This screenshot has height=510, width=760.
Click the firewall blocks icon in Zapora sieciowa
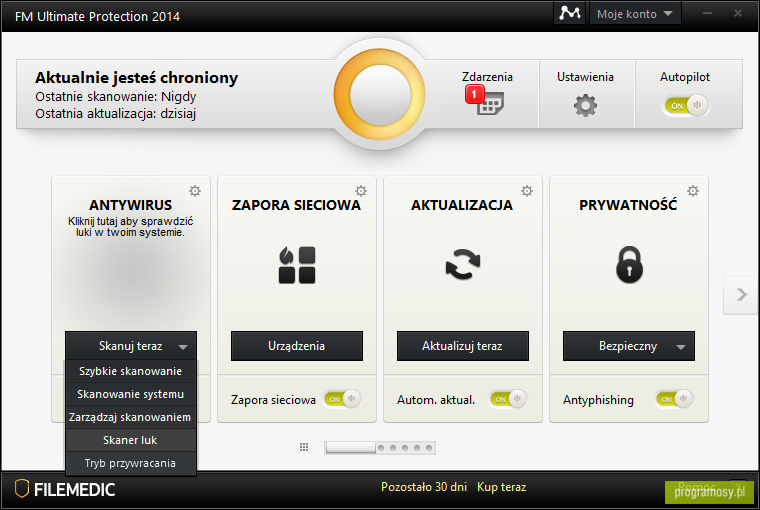[x=297, y=265]
